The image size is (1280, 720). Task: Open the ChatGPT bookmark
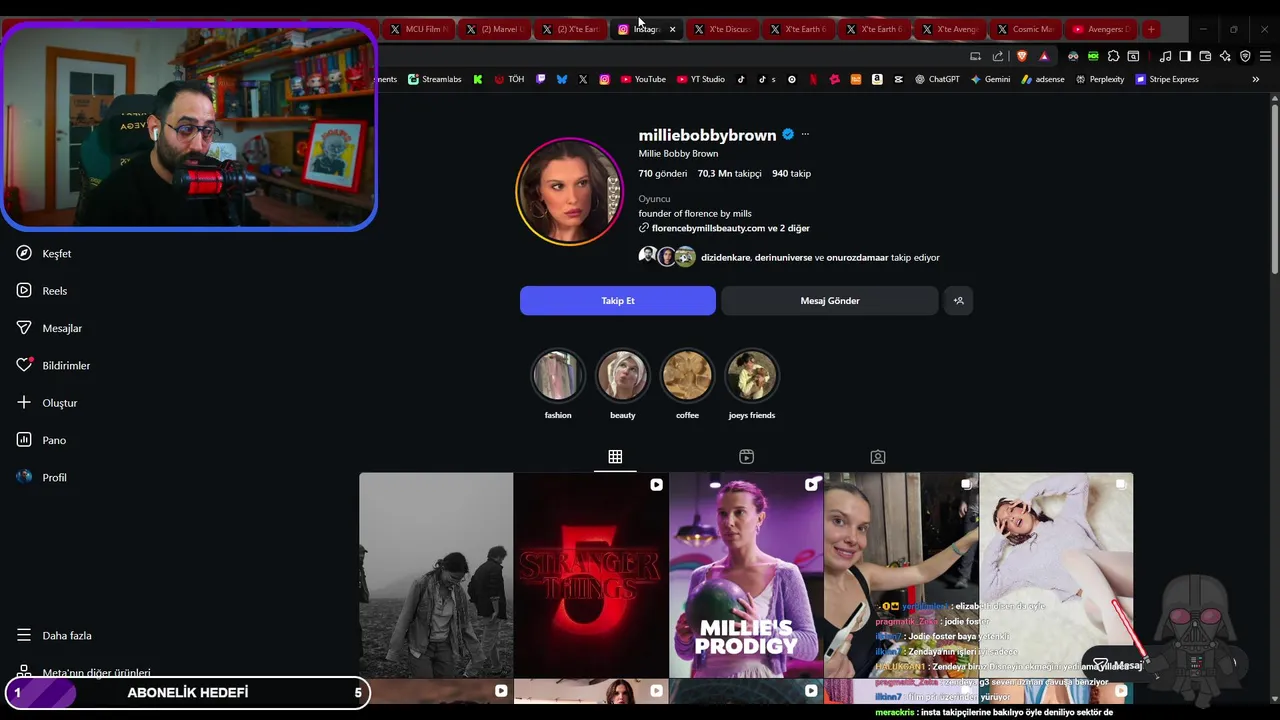click(x=937, y=79)
